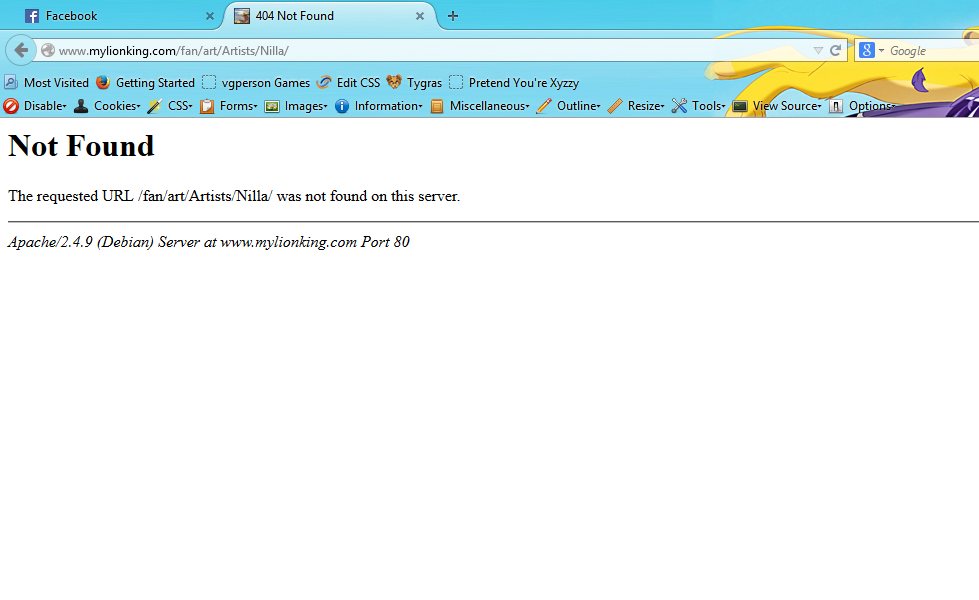Close the 404 Not Found tab
This screenshot has width=979, height=600.
click(x=421, y=16)
